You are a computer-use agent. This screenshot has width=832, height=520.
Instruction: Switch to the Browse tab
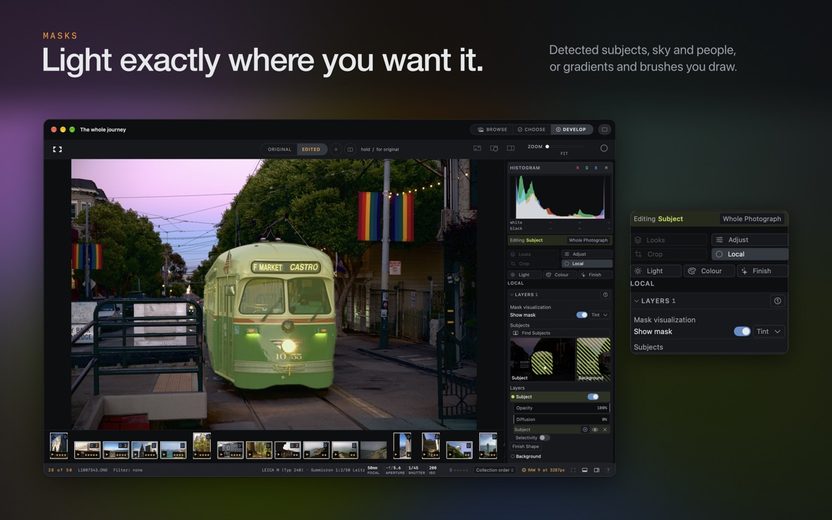point(492,129)
